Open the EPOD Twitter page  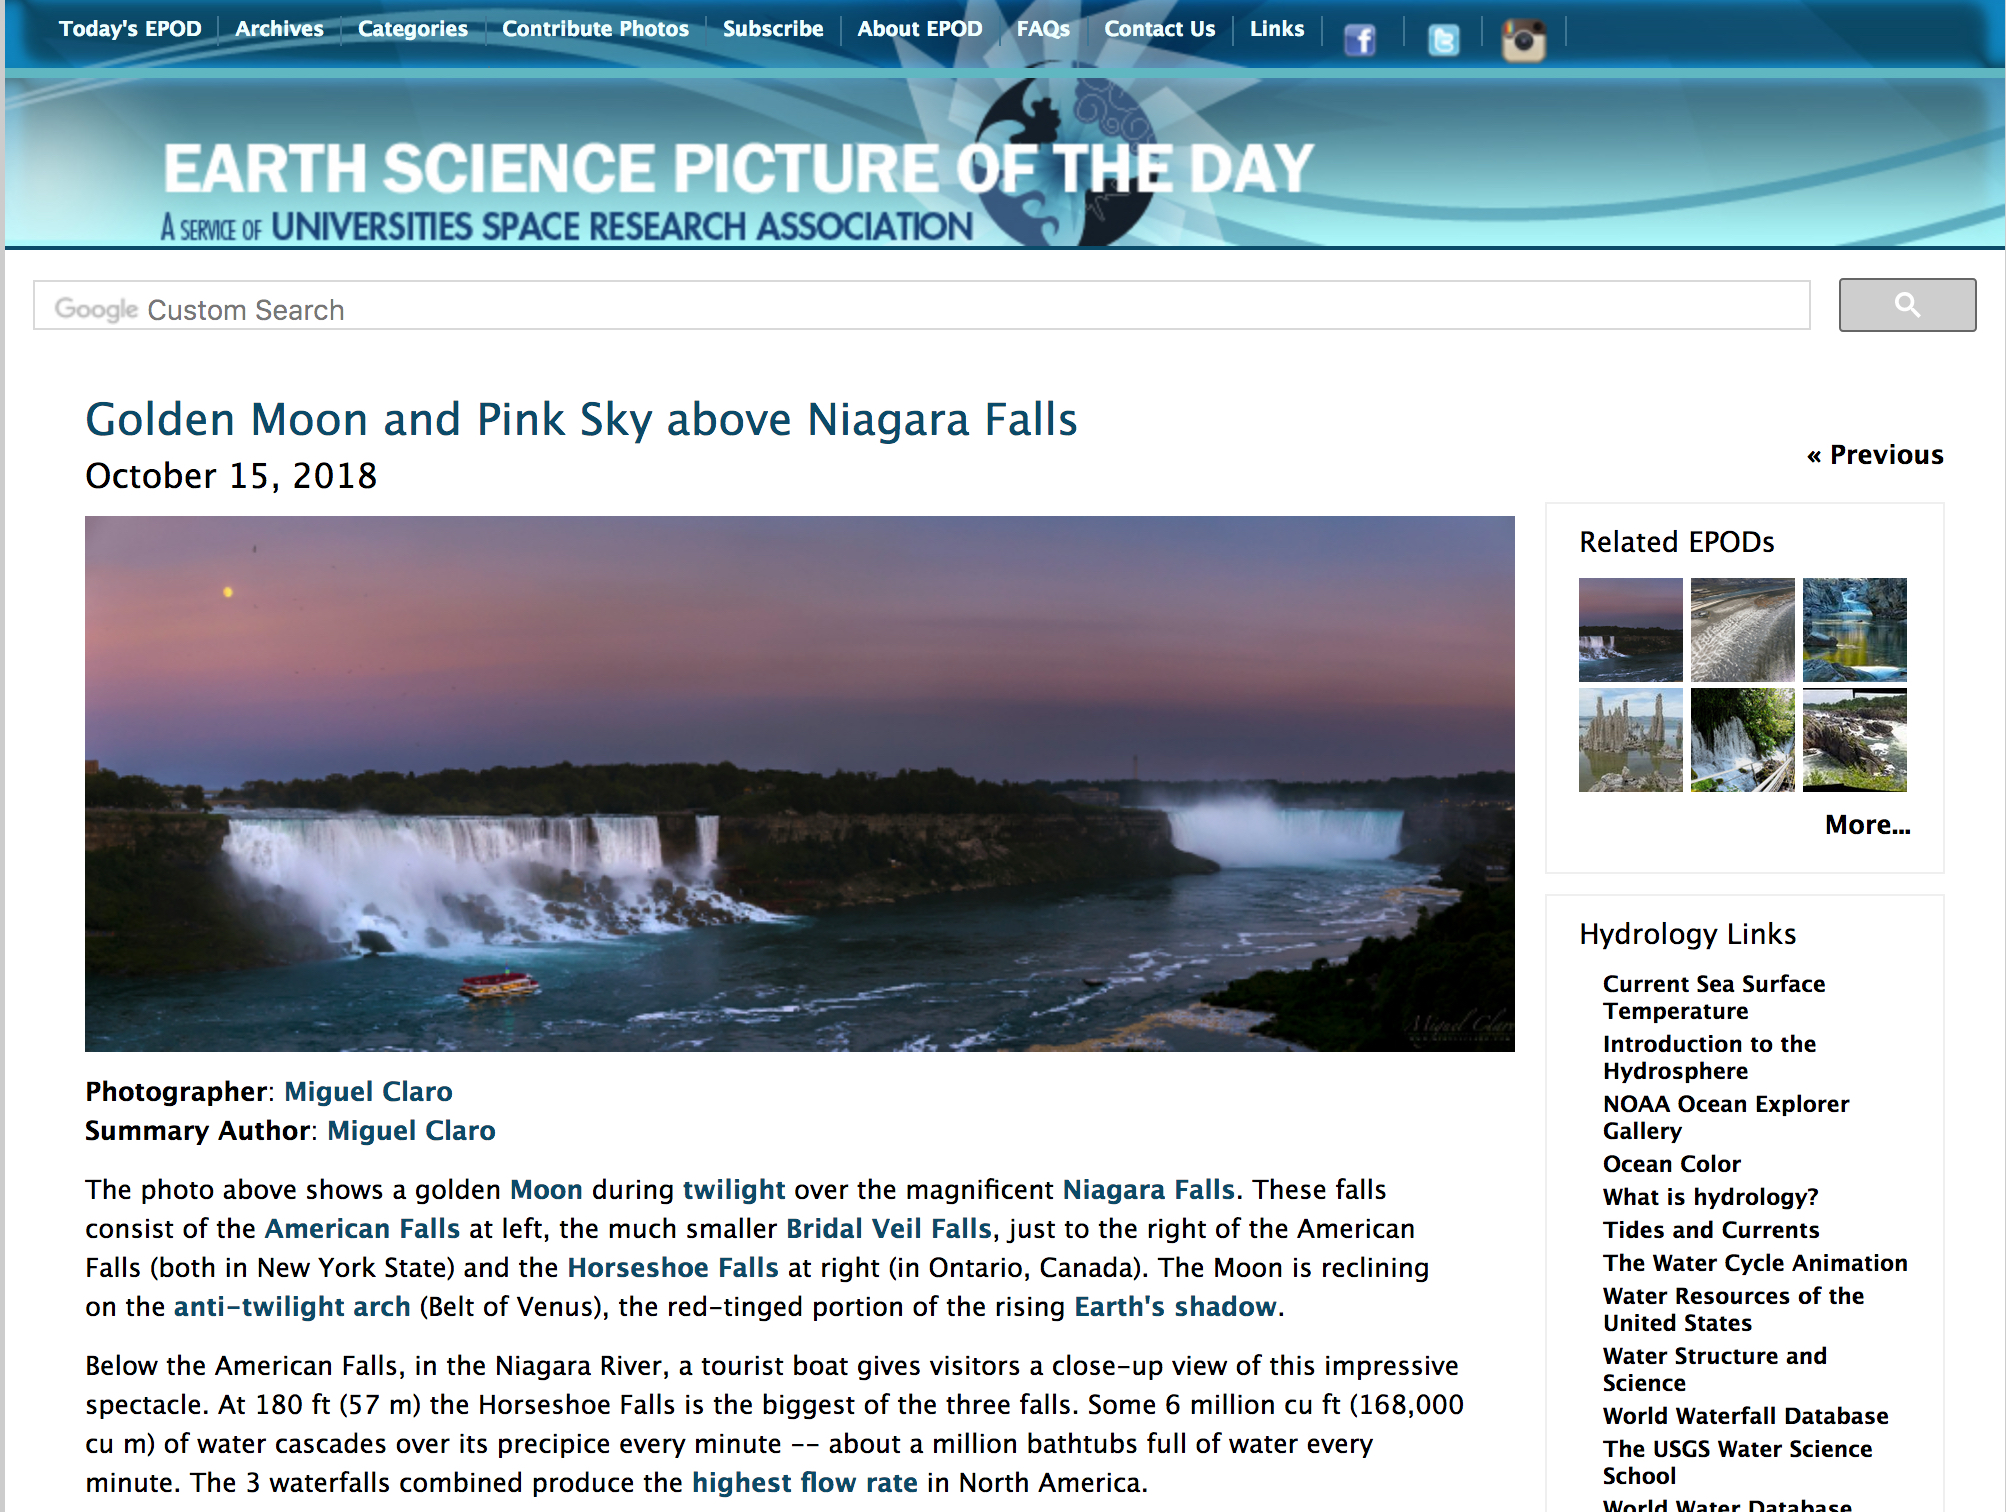[1444, 40]
